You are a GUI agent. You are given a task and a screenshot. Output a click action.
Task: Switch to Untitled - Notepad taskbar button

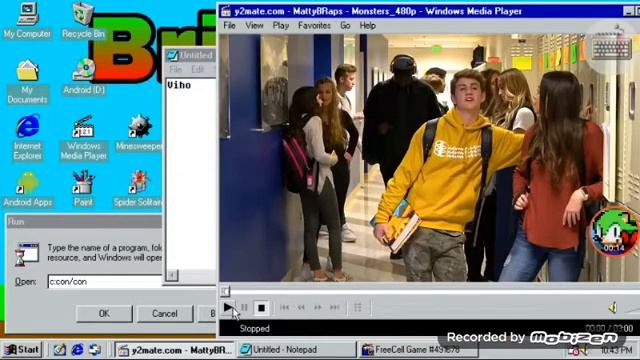click(297, 350)
